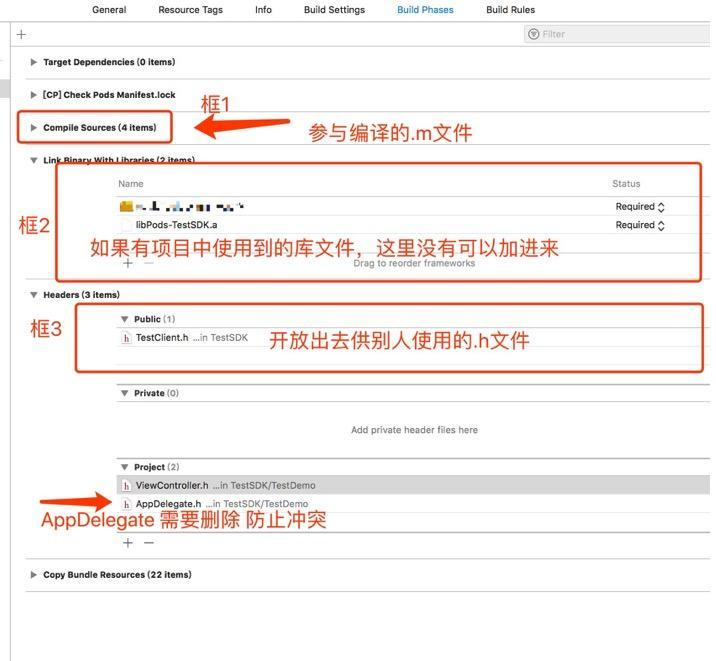Select the libPods-TestSDK.a library row
This screenshot has width=716, height=661.
(413, 225)
